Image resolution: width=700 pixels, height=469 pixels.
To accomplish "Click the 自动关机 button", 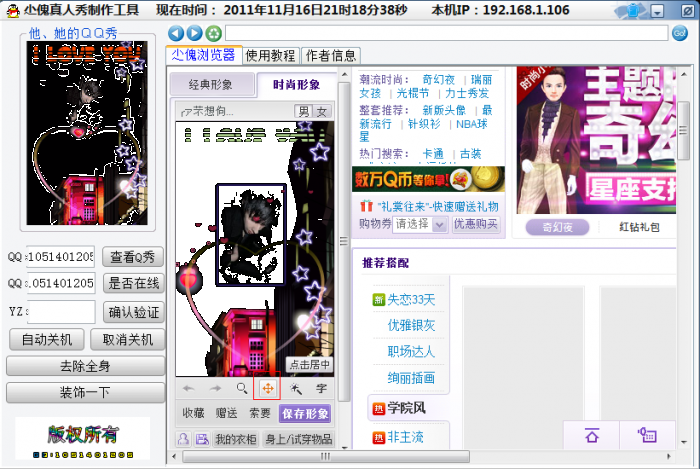I will click(x=47, y=340).
